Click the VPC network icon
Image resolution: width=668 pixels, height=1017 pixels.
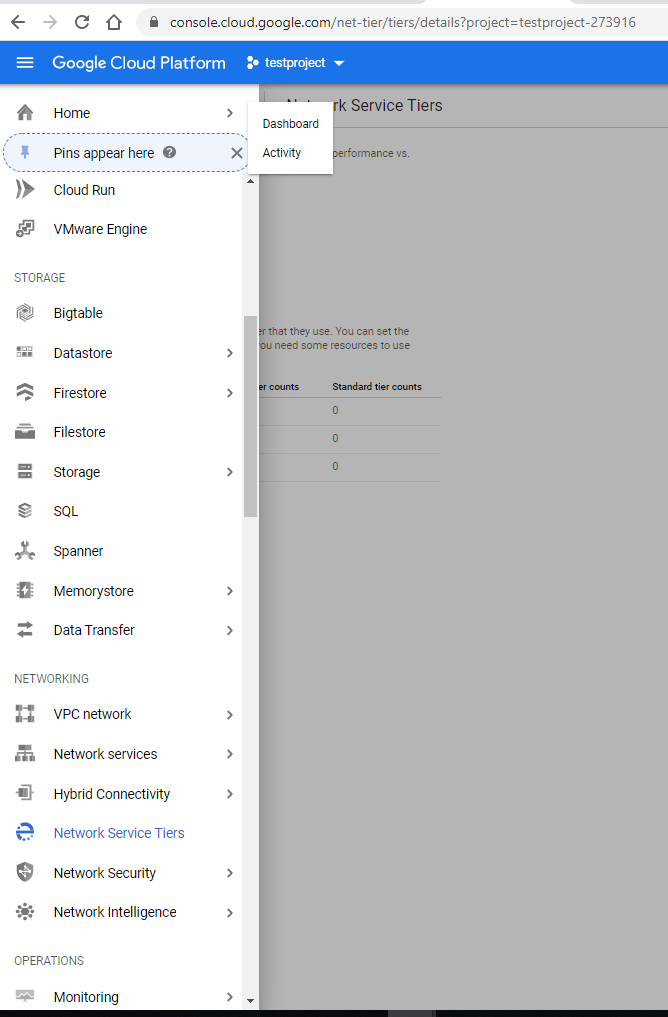(x=25, y=713)
